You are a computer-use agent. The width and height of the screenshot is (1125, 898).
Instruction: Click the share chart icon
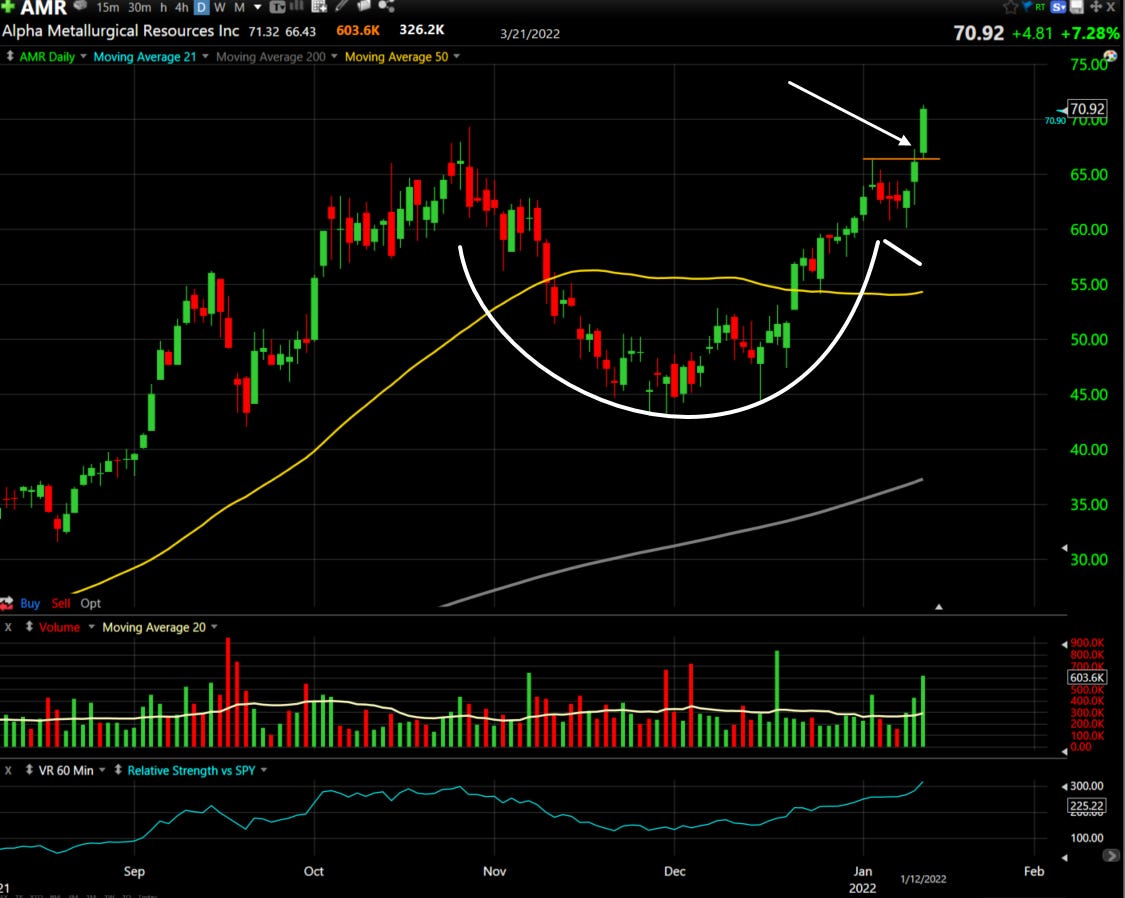point(386,6)
